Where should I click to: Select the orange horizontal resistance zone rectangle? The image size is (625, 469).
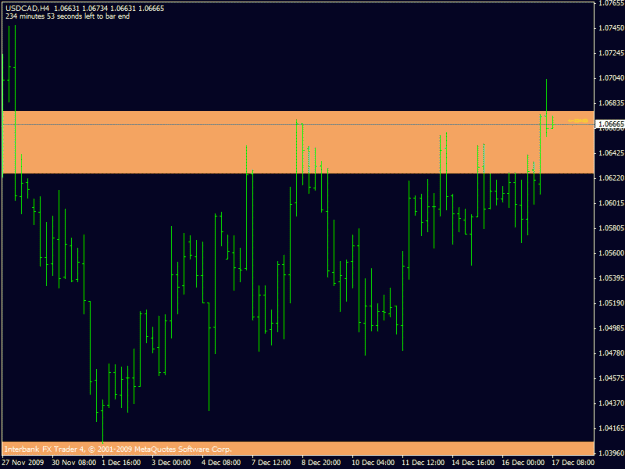point(298,142)
